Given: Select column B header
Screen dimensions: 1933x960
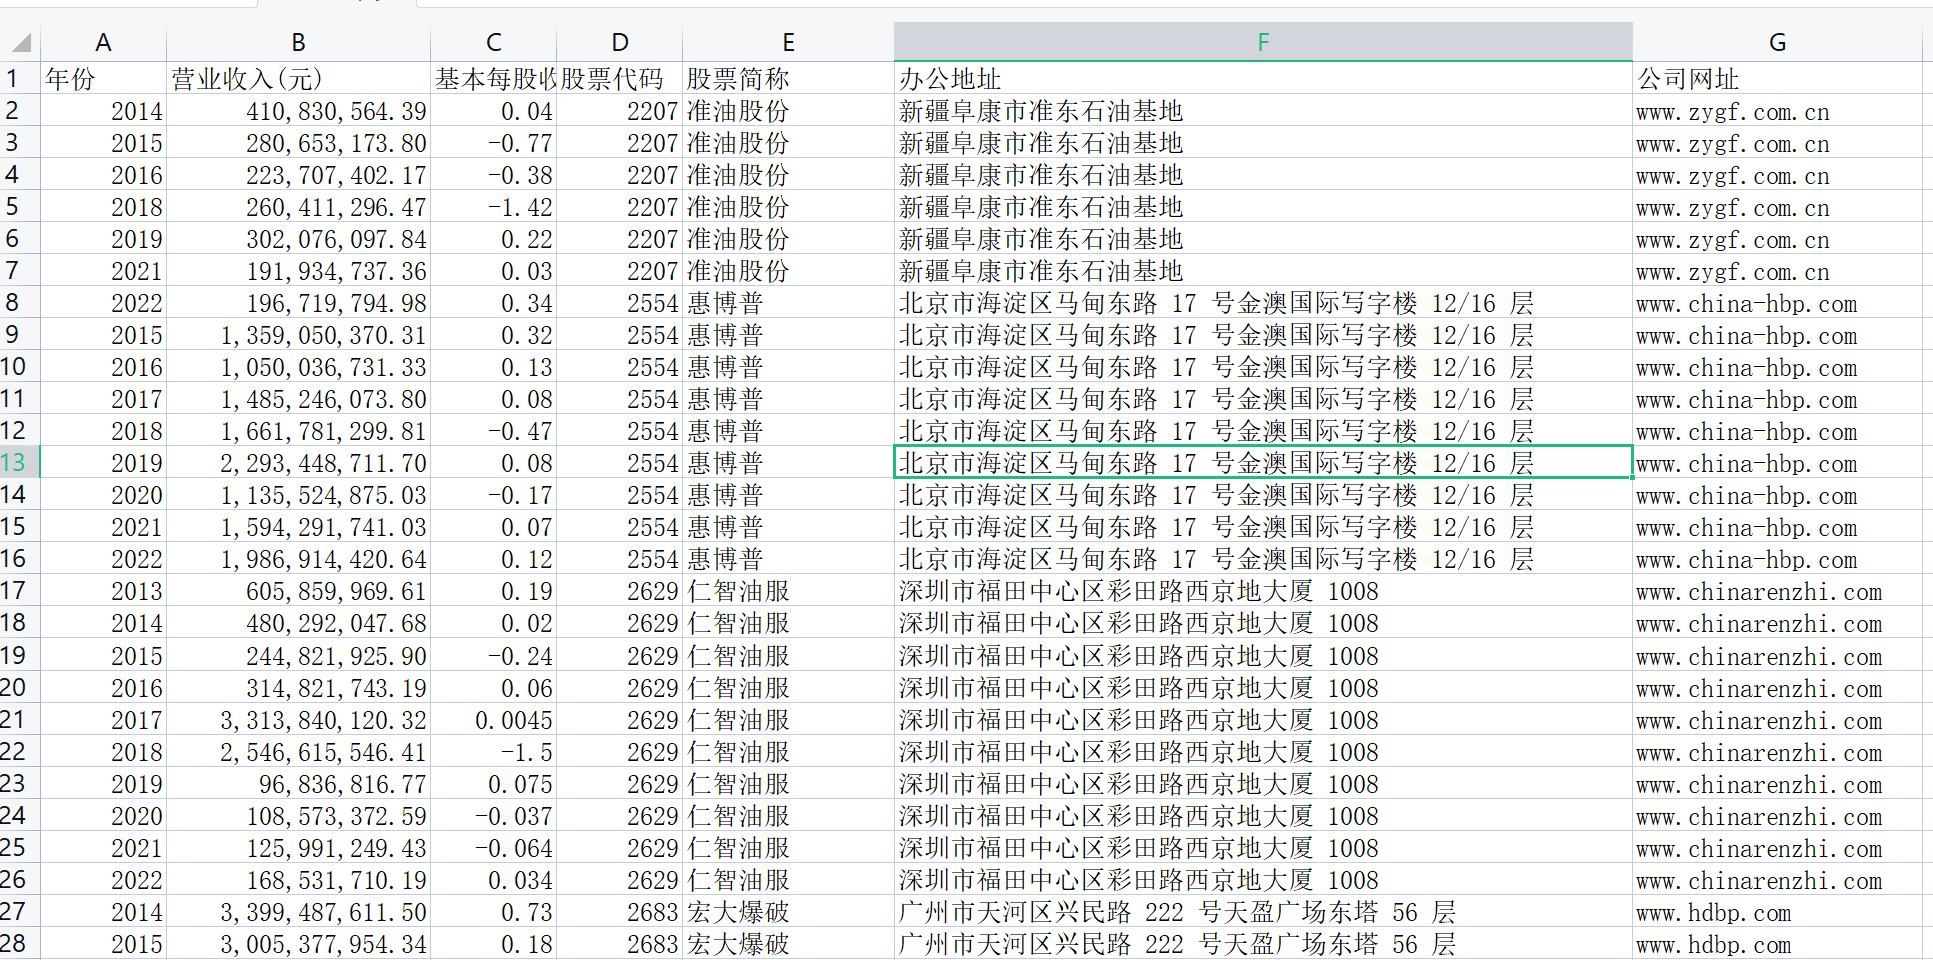Looking at the screenshot, I should coord(298,42).
